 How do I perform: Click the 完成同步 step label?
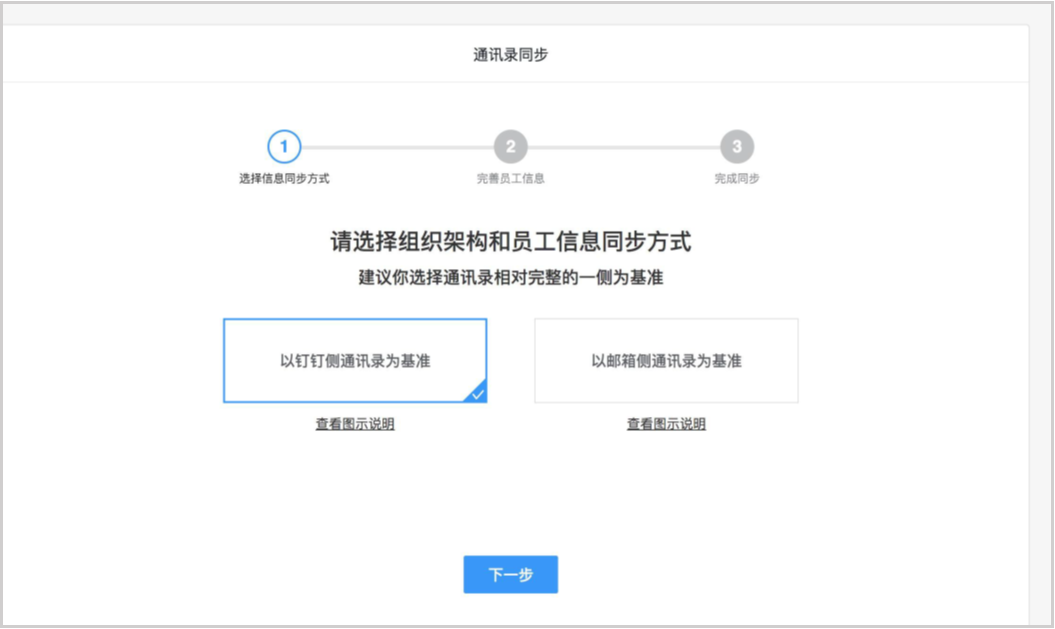click(737, 179)
